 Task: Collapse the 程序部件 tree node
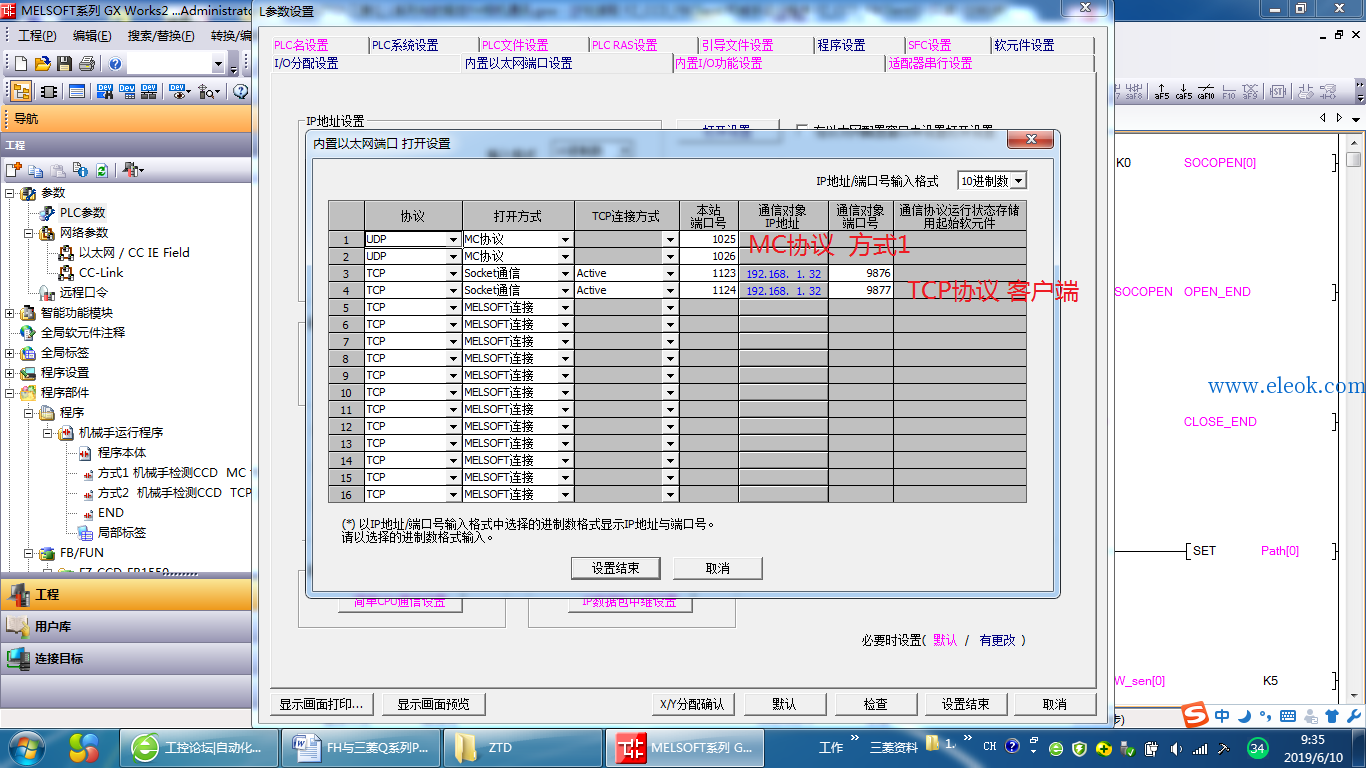coord(10,393)
